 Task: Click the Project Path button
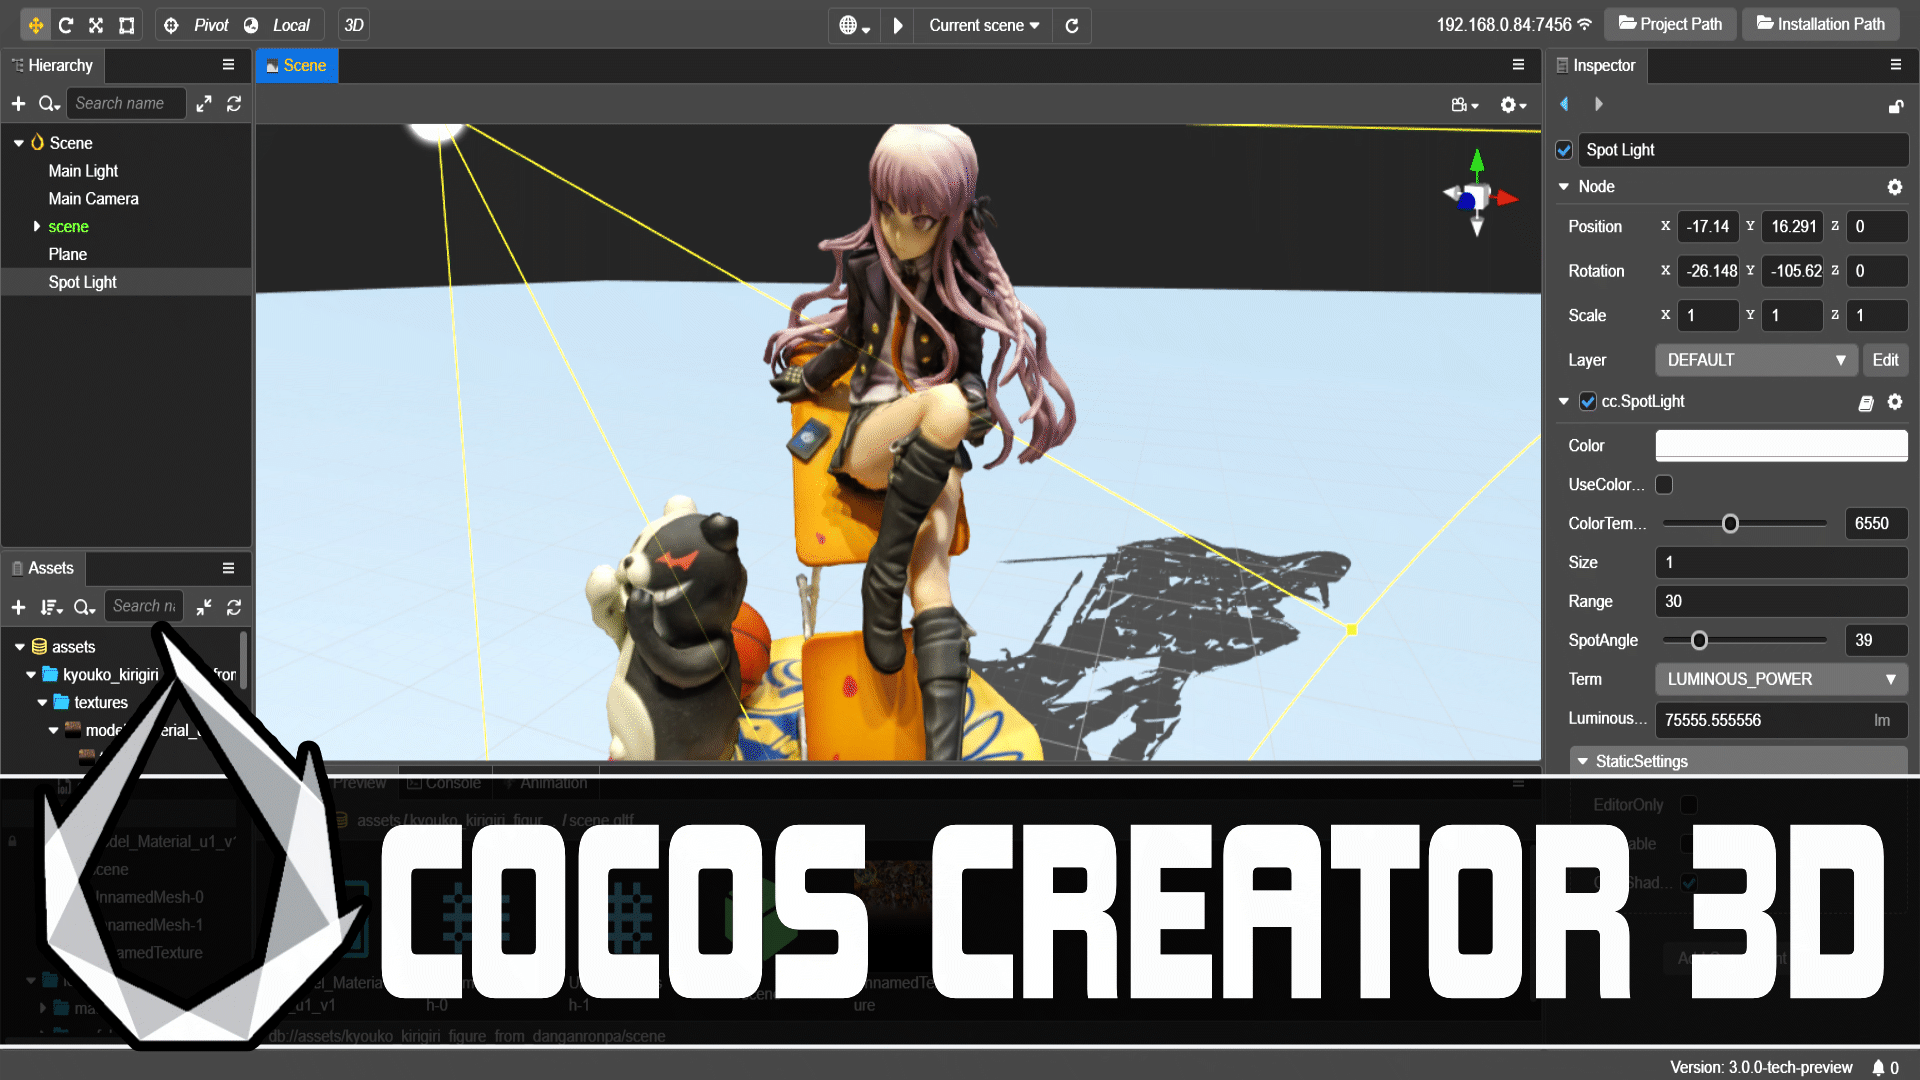coord(1669,24)
